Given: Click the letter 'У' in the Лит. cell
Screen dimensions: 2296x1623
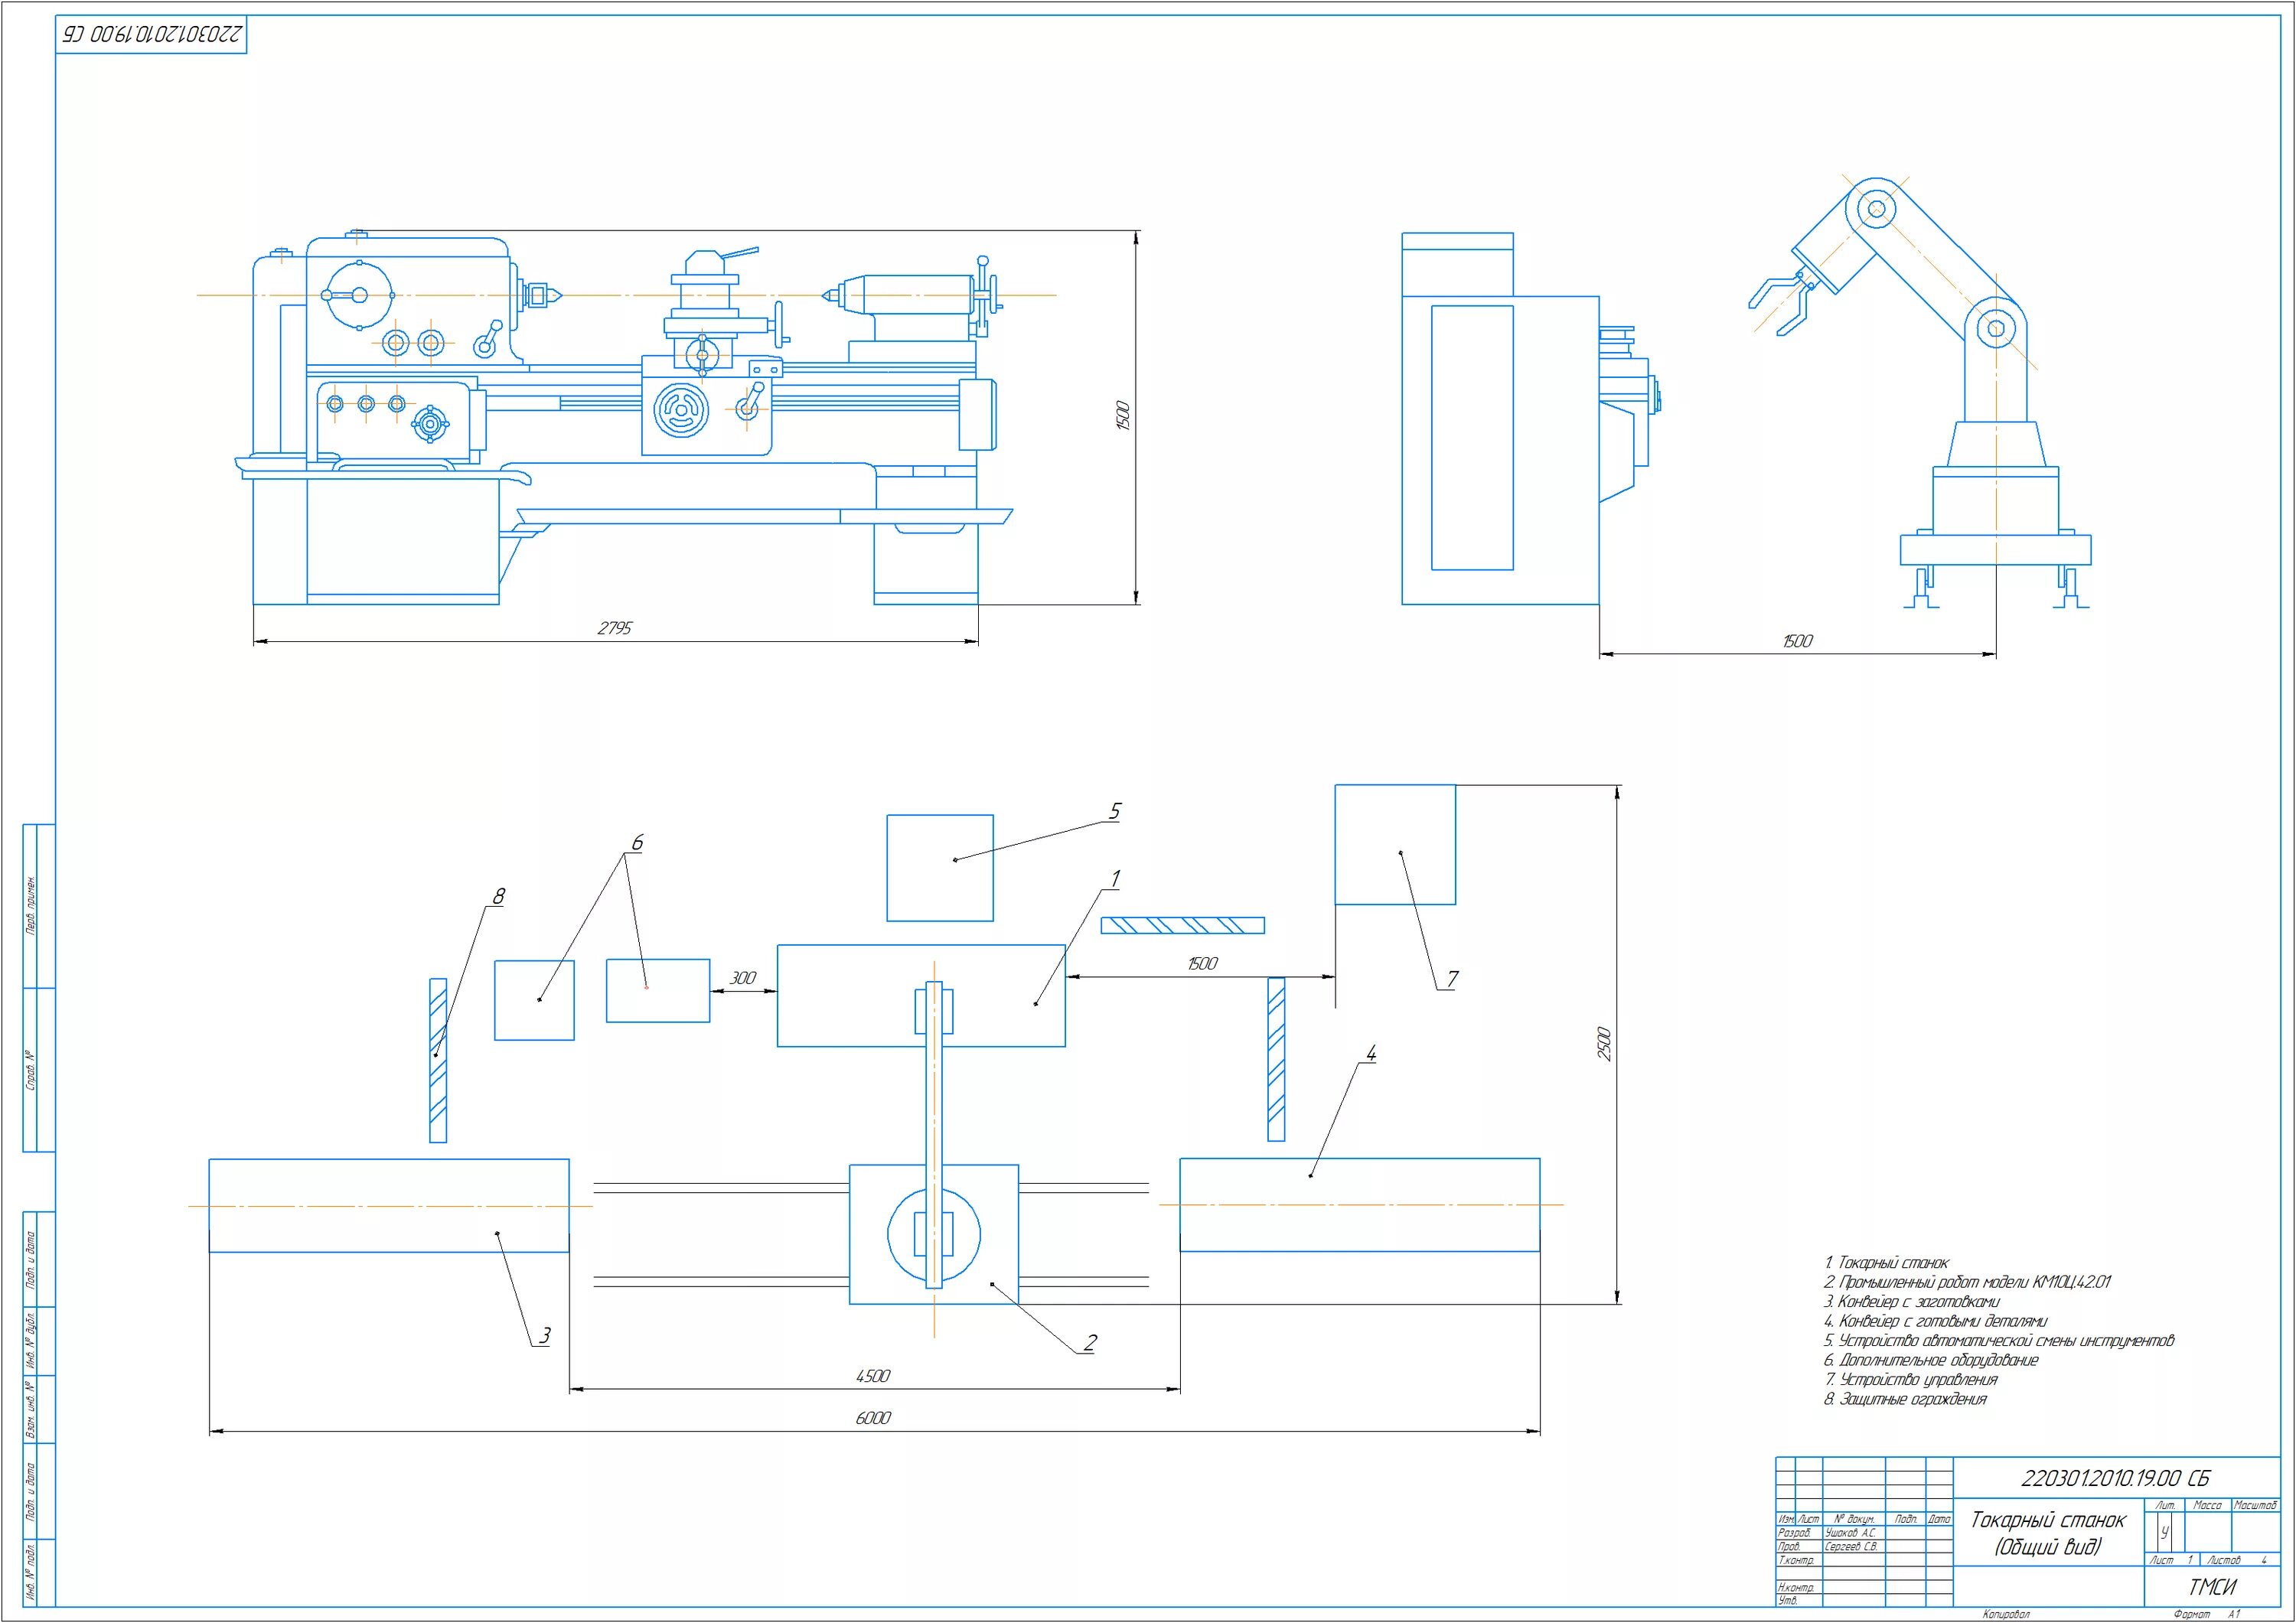Looking at the screenshot, I should [2165, 1532].
